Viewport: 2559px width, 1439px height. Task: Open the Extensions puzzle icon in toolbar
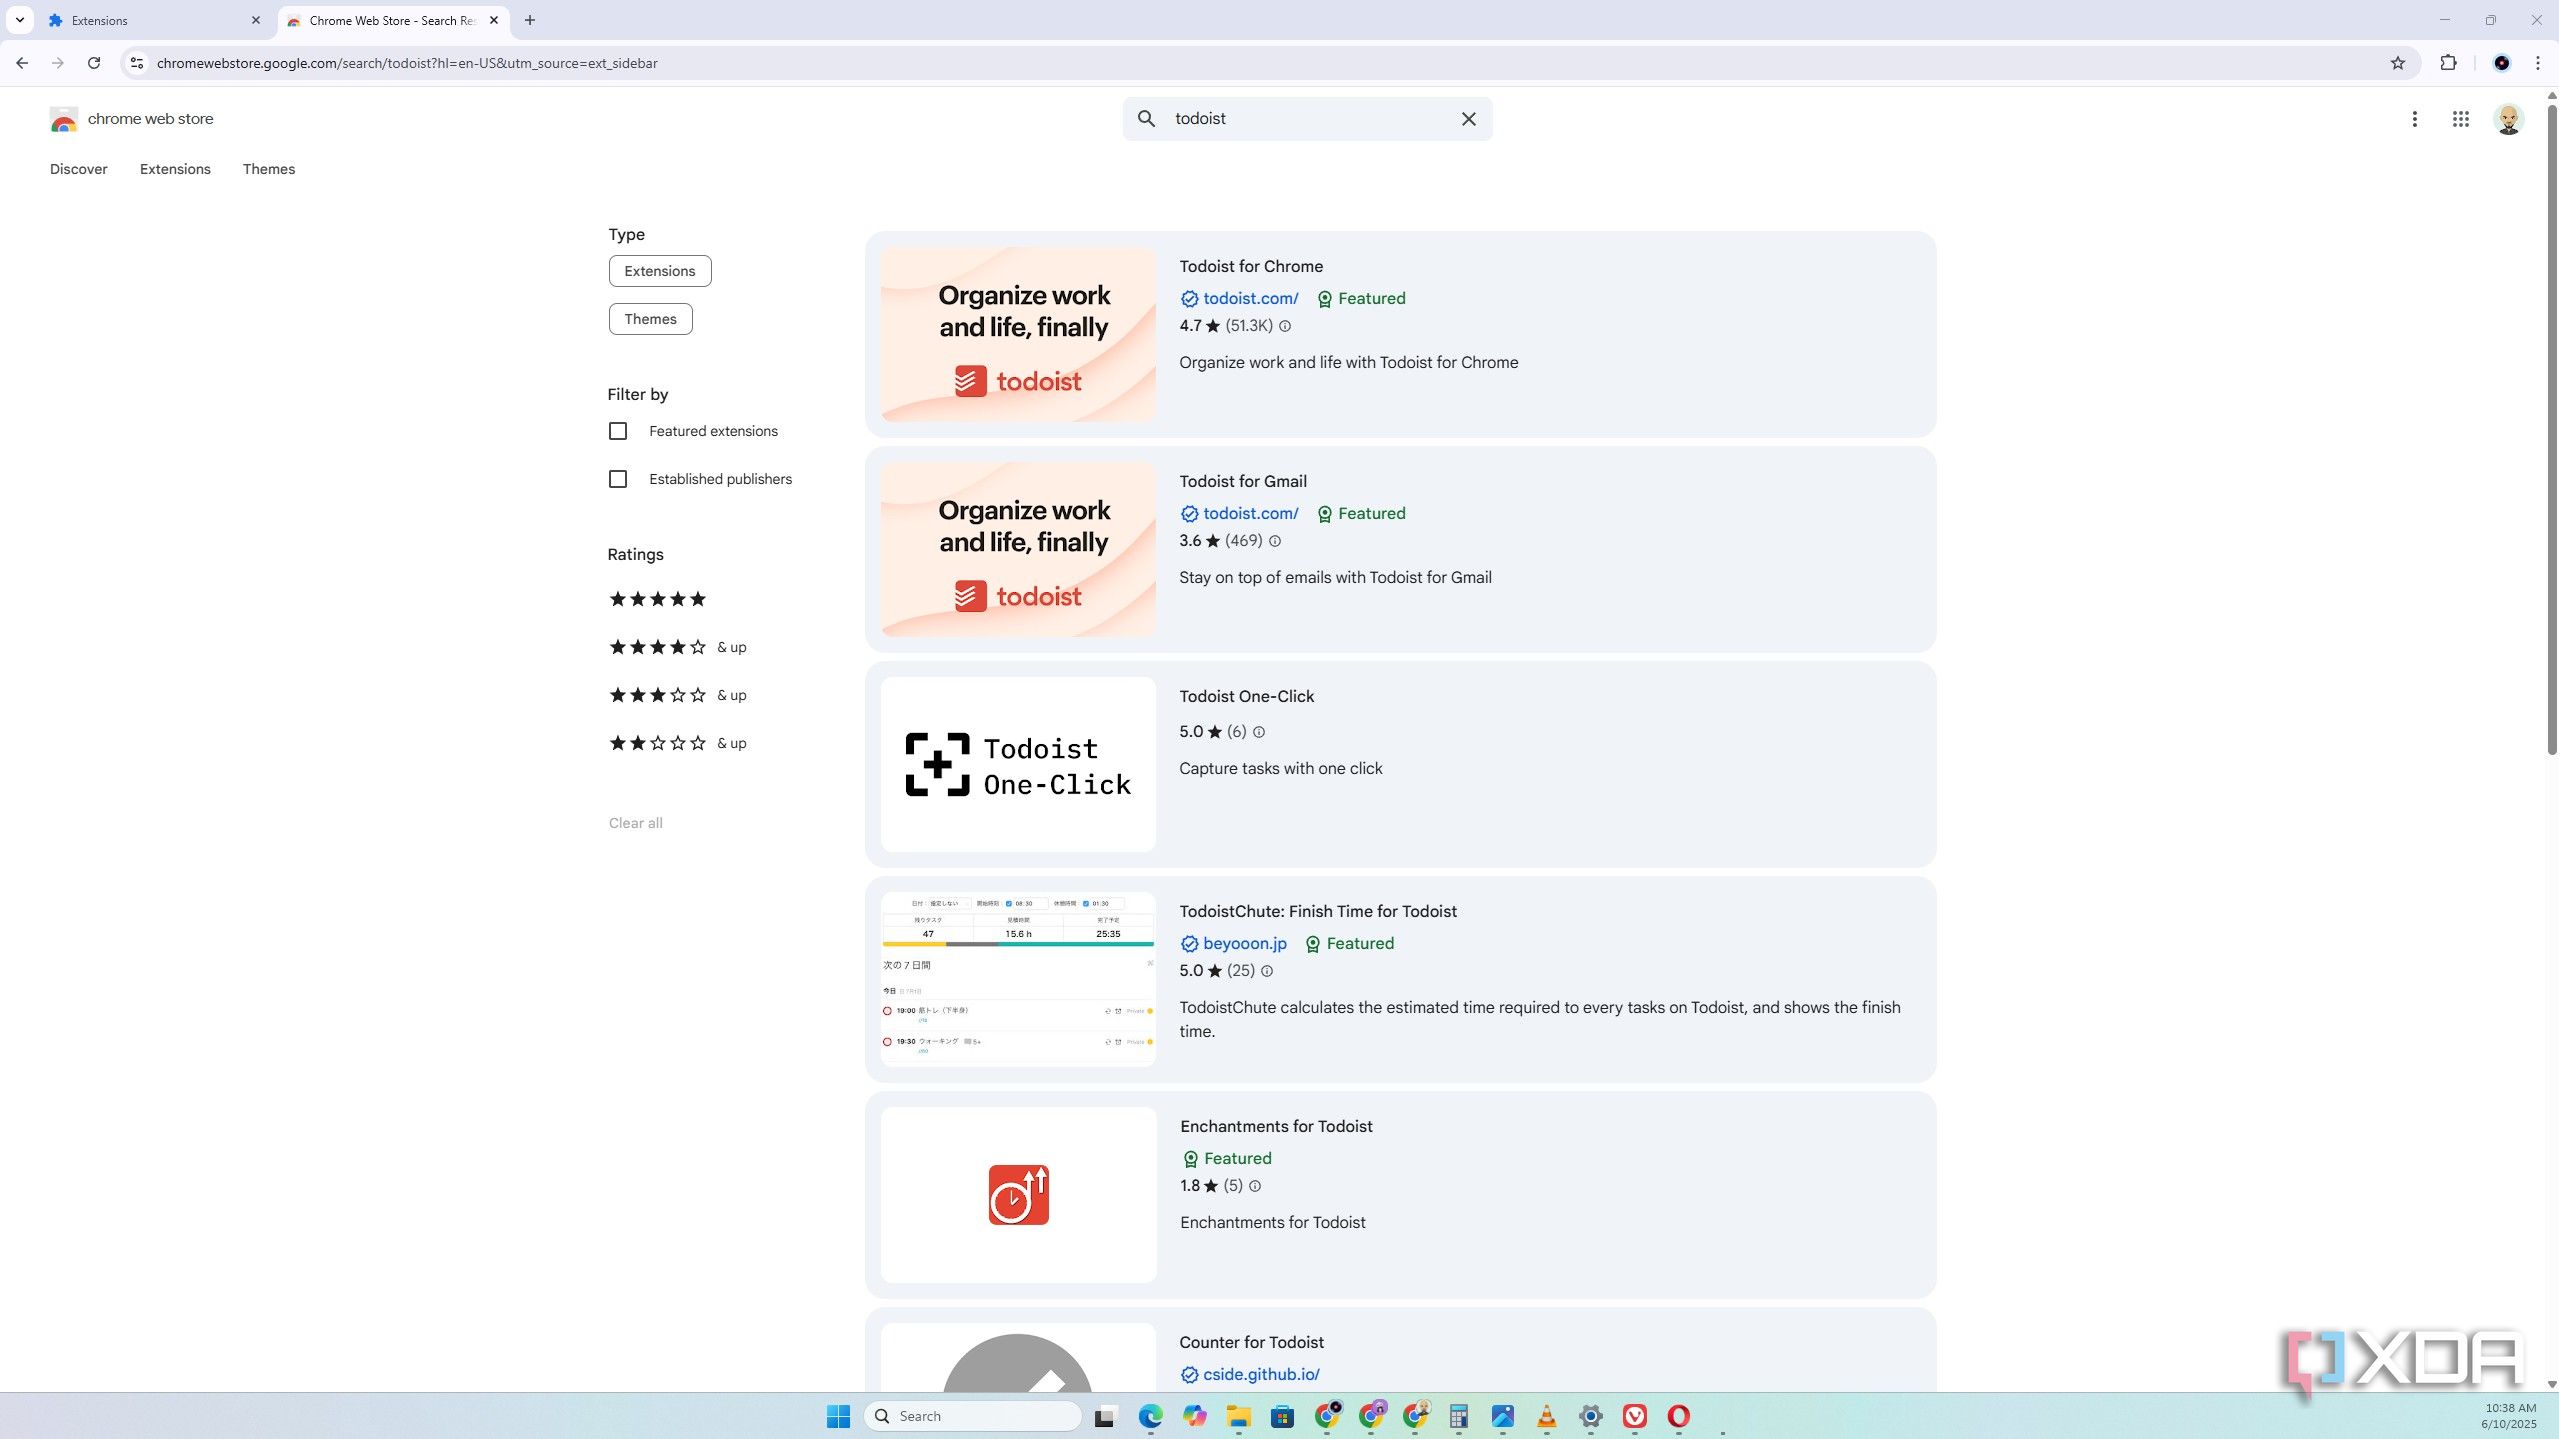click(2448, 63)
